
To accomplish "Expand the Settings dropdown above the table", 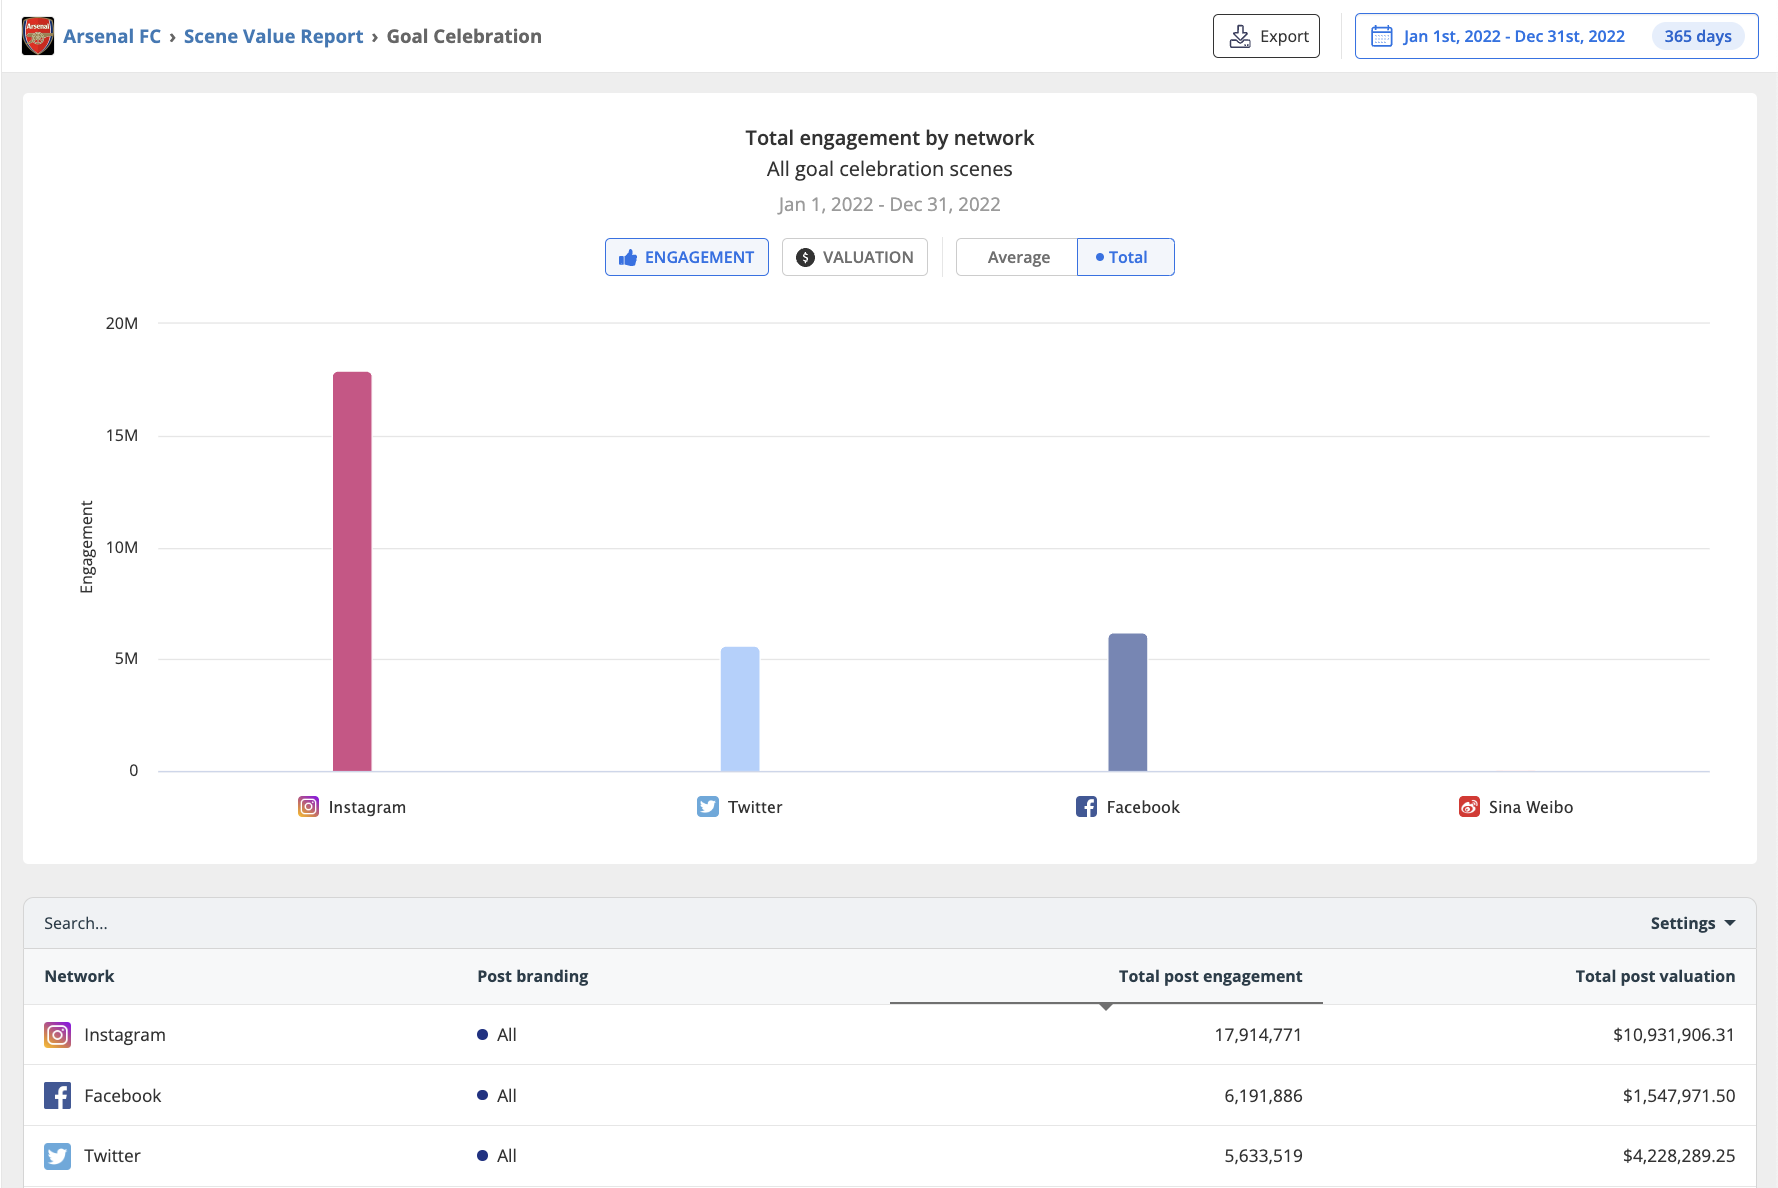I will [x=1692, y=923].
